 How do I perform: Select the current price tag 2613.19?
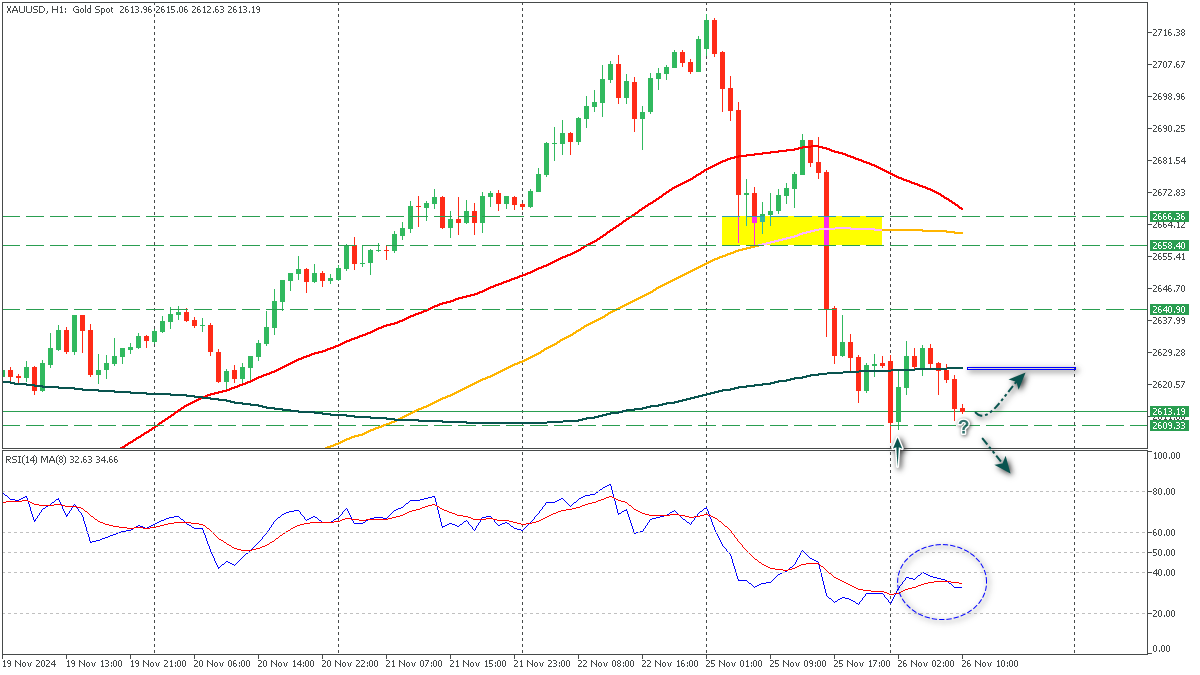pyautogui.click(x=1169, y=411)
